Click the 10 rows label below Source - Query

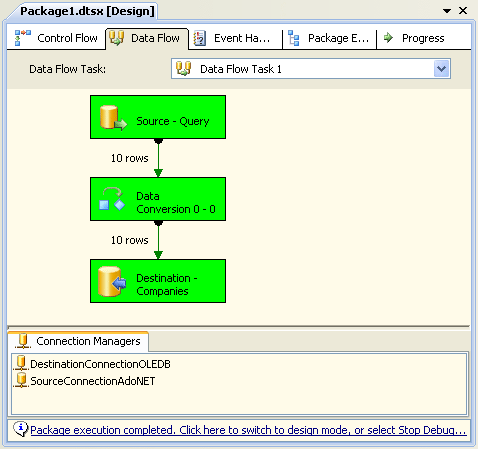tap(130, 158)
